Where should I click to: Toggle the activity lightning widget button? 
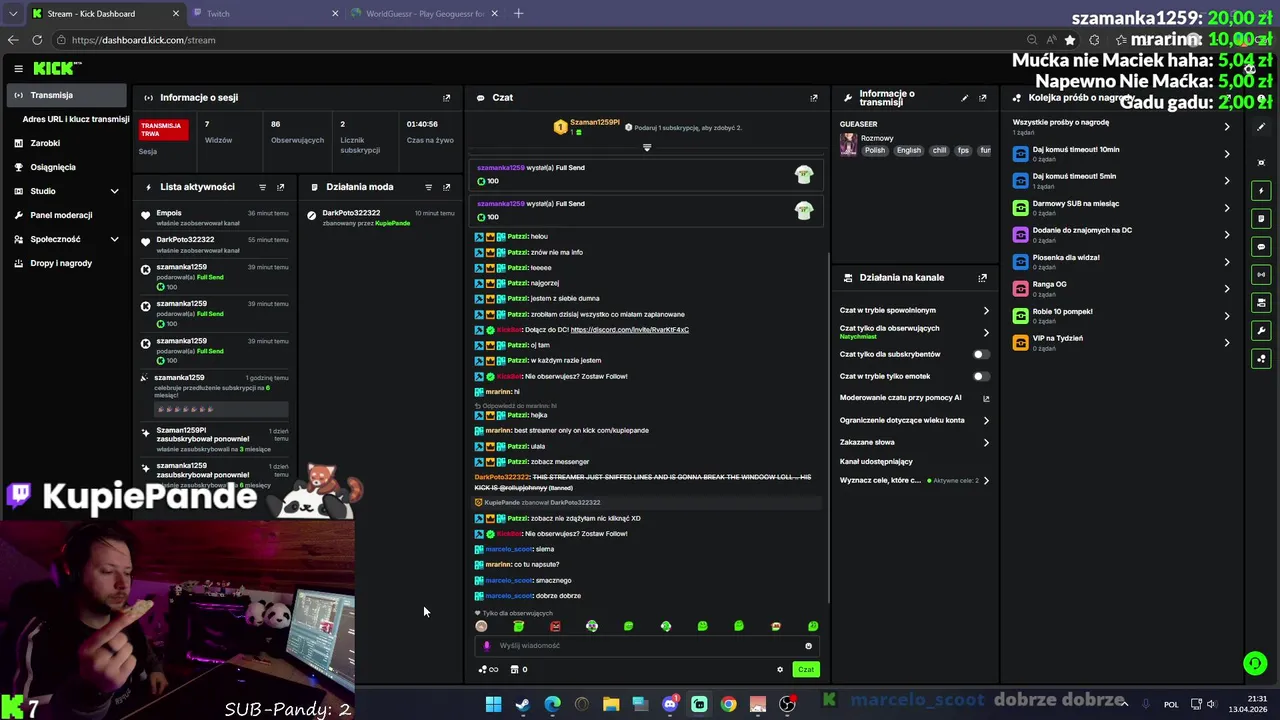click(x=1261, y=190)
